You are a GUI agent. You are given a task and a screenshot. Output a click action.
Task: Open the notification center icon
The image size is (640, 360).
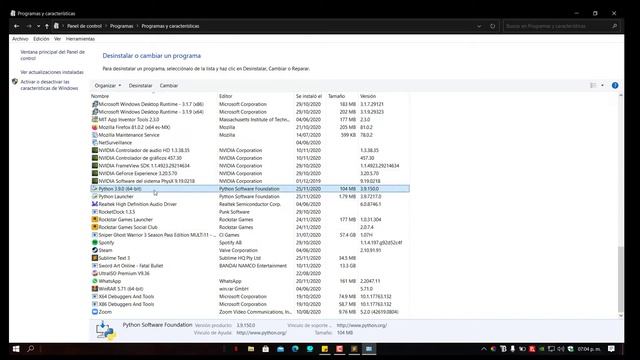click(x=611, y=349)
